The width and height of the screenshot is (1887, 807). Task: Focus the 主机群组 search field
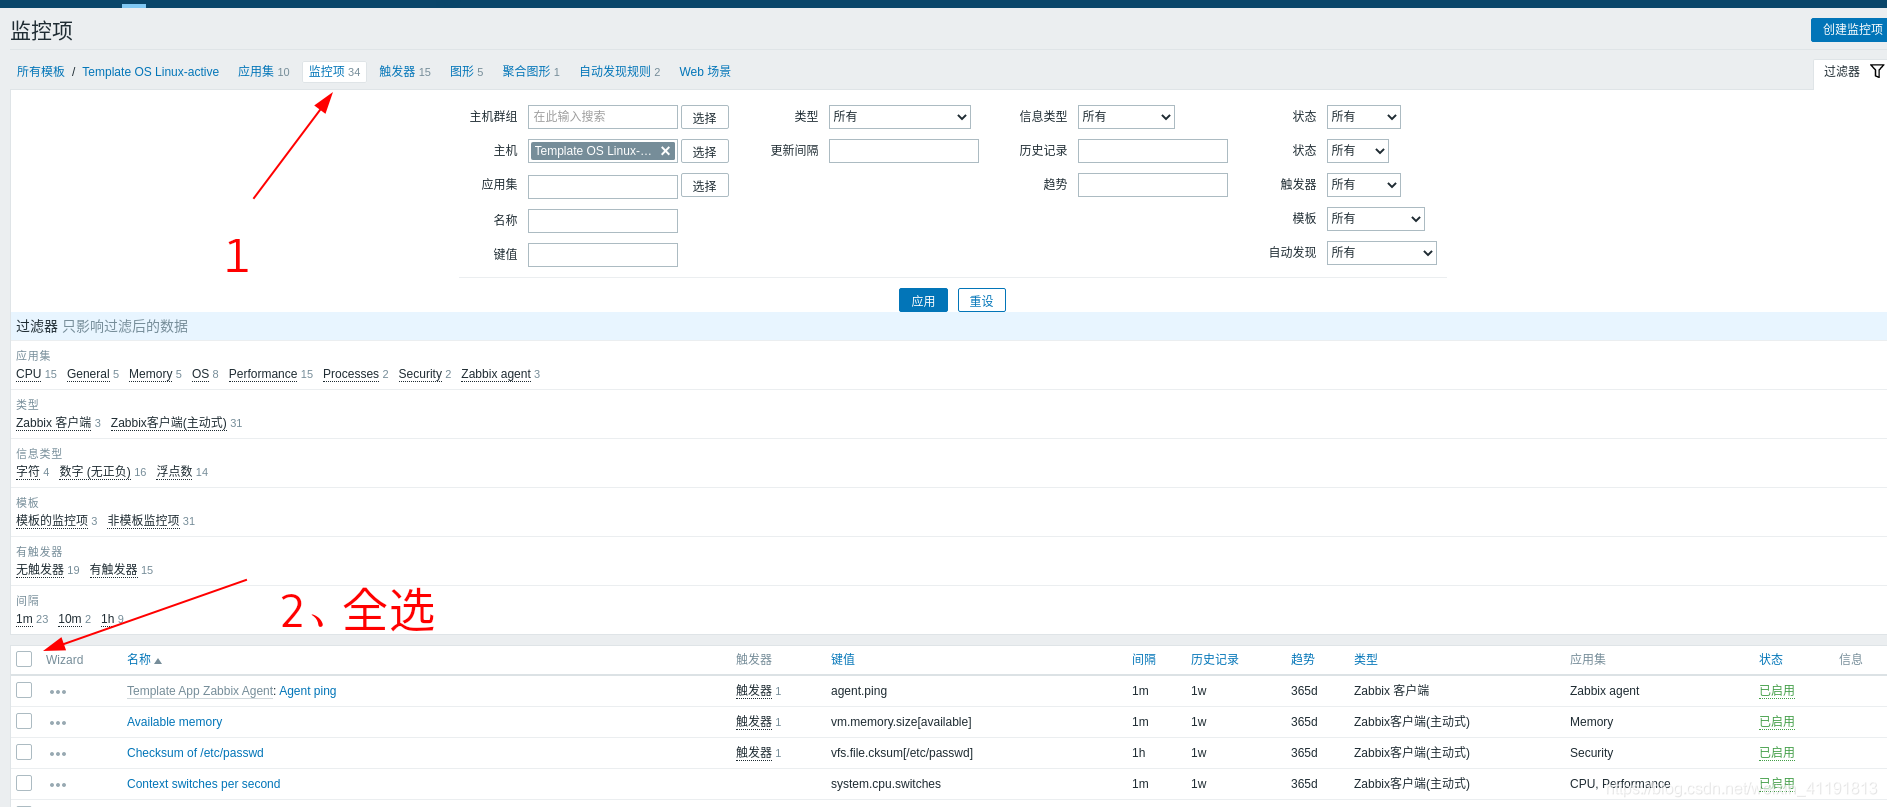point(603,117)
